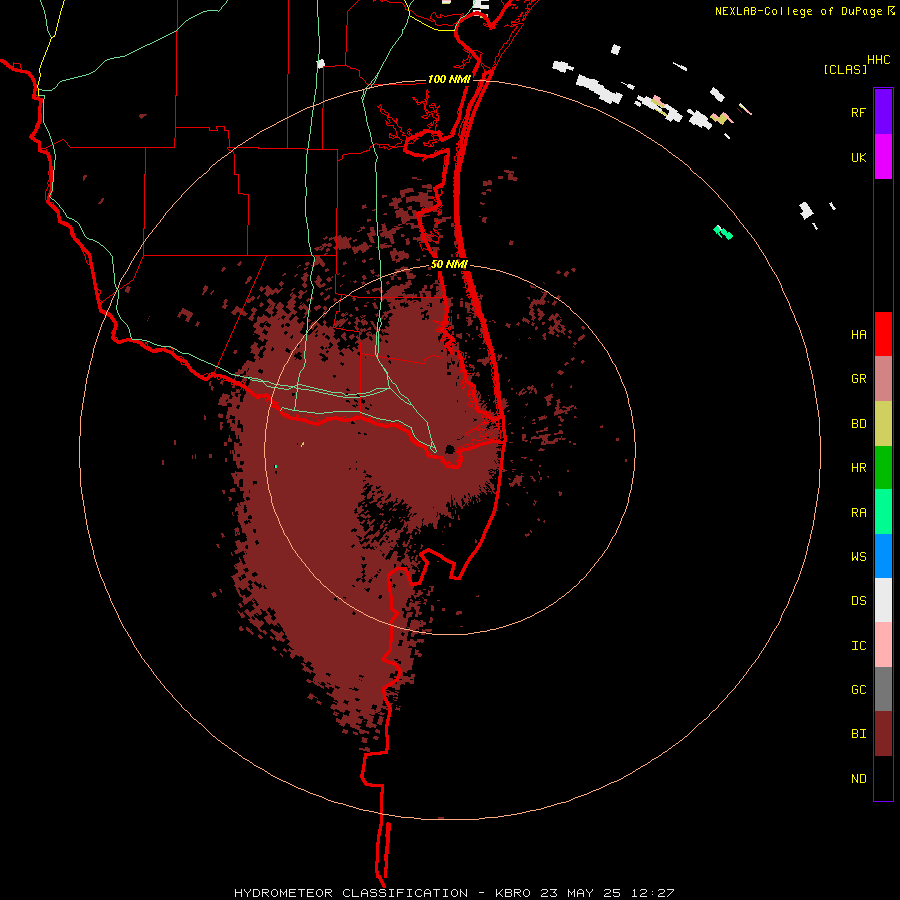Viewport: 900px width, 900px height.
Task: Select the GR pinkish legend swatch
Action: 883,379
